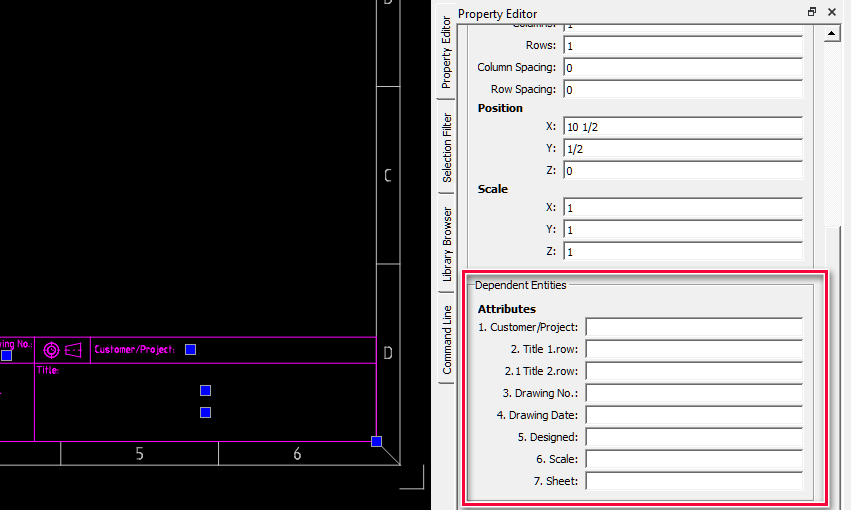Close the Property Editor panel
Image resolution: width=851 pixels, height=510 pixels.
point(831,12)
